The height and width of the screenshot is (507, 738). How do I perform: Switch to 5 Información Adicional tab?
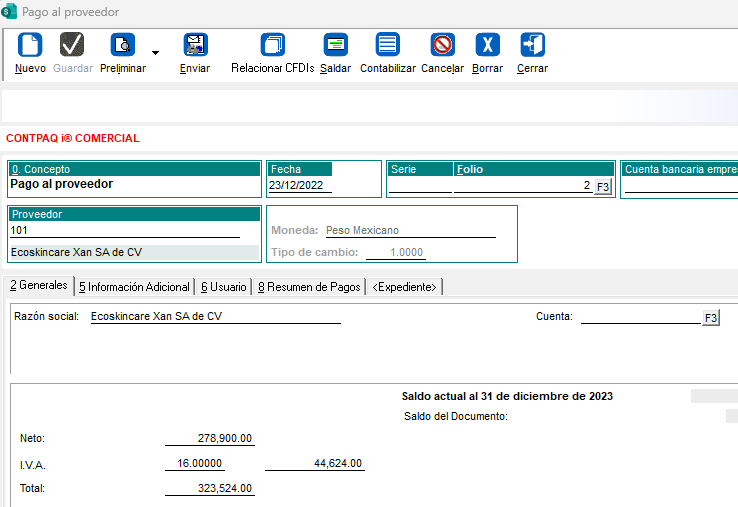(134, 287)
